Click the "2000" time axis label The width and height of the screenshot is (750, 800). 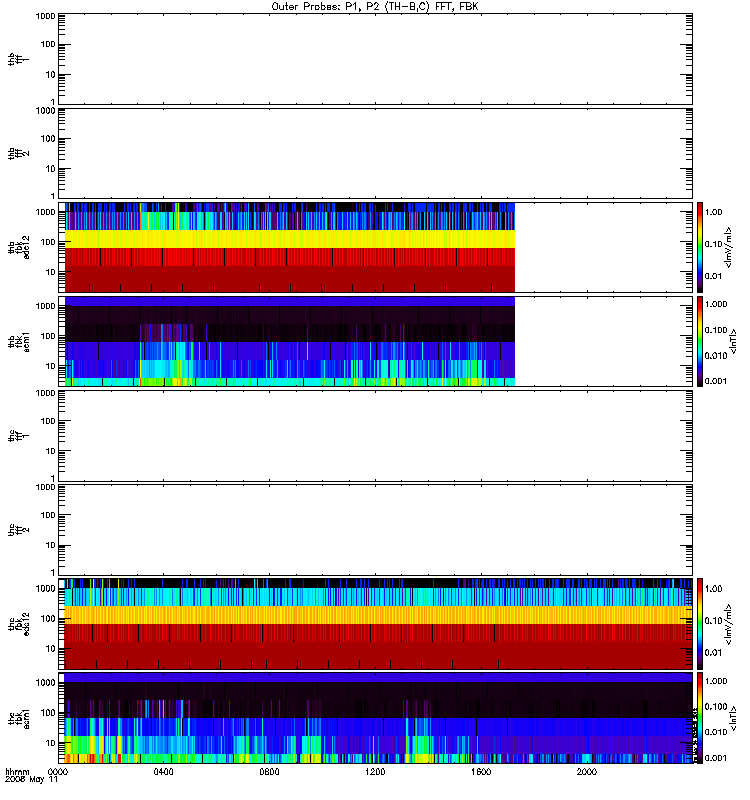tap(587, 771)
